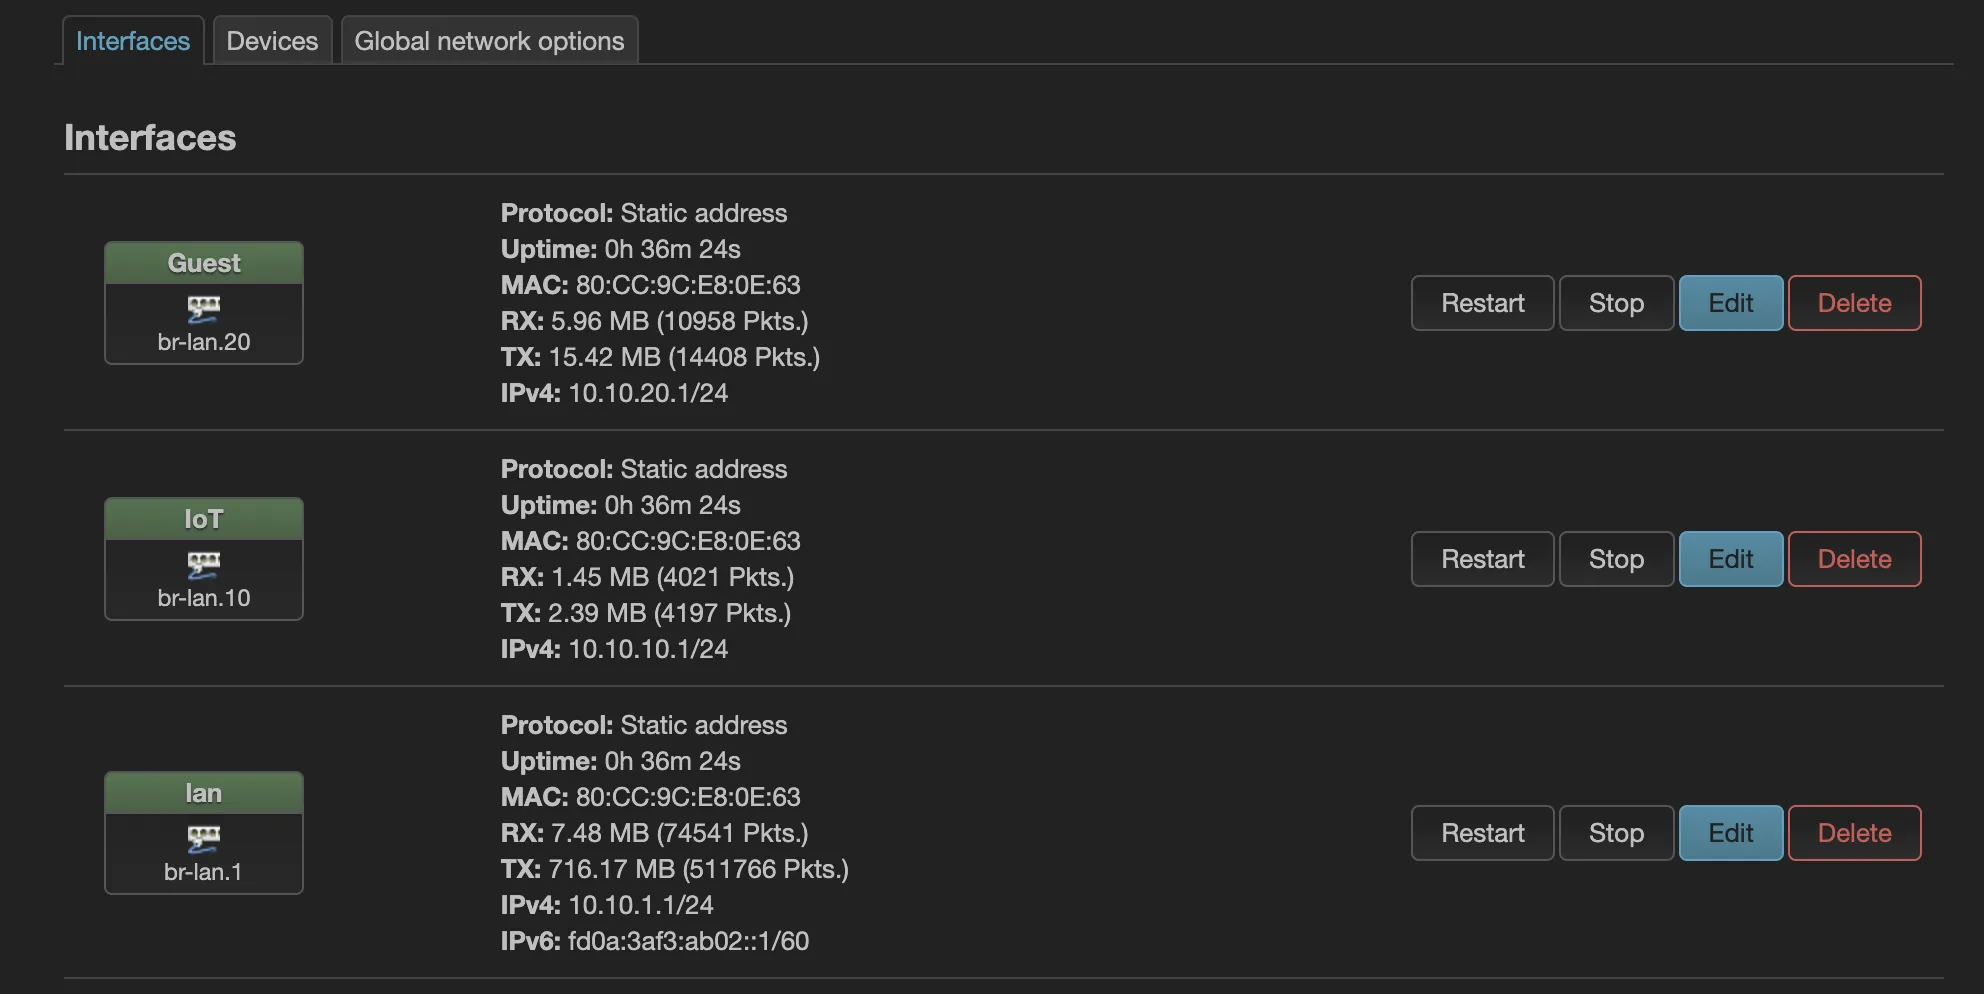The width and height of the screenshot is (1984, 994).
Task: Restart the IoT interface
Action: pos(1482,559)
